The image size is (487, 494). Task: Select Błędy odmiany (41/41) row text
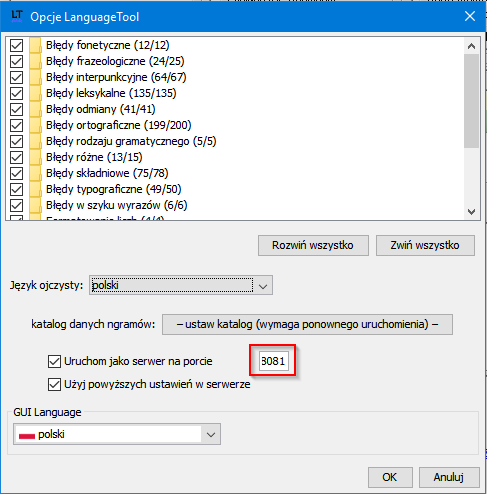tap(101, 109)
